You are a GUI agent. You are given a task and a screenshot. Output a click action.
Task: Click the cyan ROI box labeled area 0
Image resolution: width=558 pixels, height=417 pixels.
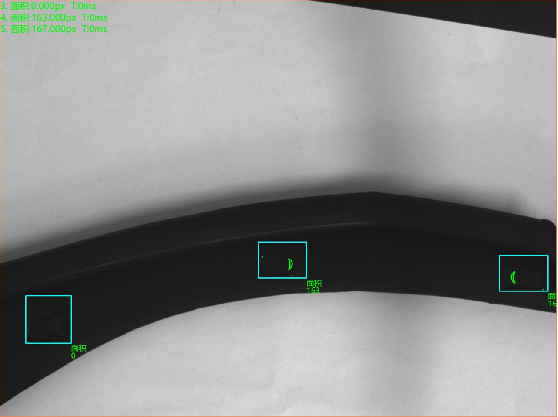(48, 320)
